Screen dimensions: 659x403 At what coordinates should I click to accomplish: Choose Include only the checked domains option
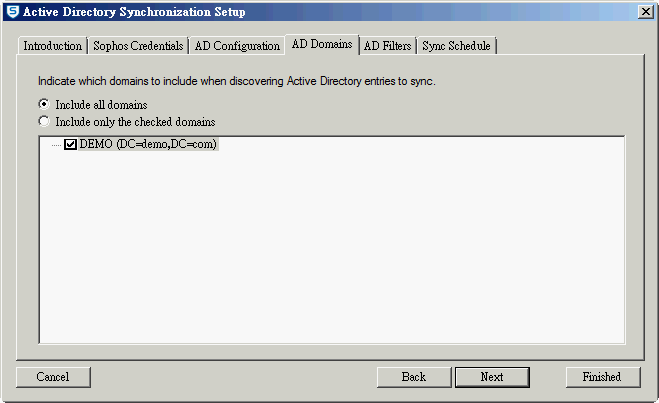[44, 121]
